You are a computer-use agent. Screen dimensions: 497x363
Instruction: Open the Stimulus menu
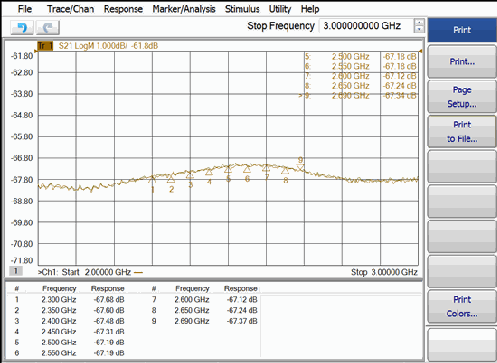242,9
